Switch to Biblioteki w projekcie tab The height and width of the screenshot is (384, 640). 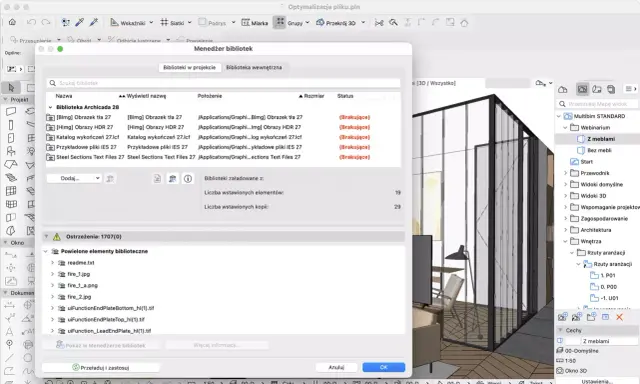click(189, 67)
